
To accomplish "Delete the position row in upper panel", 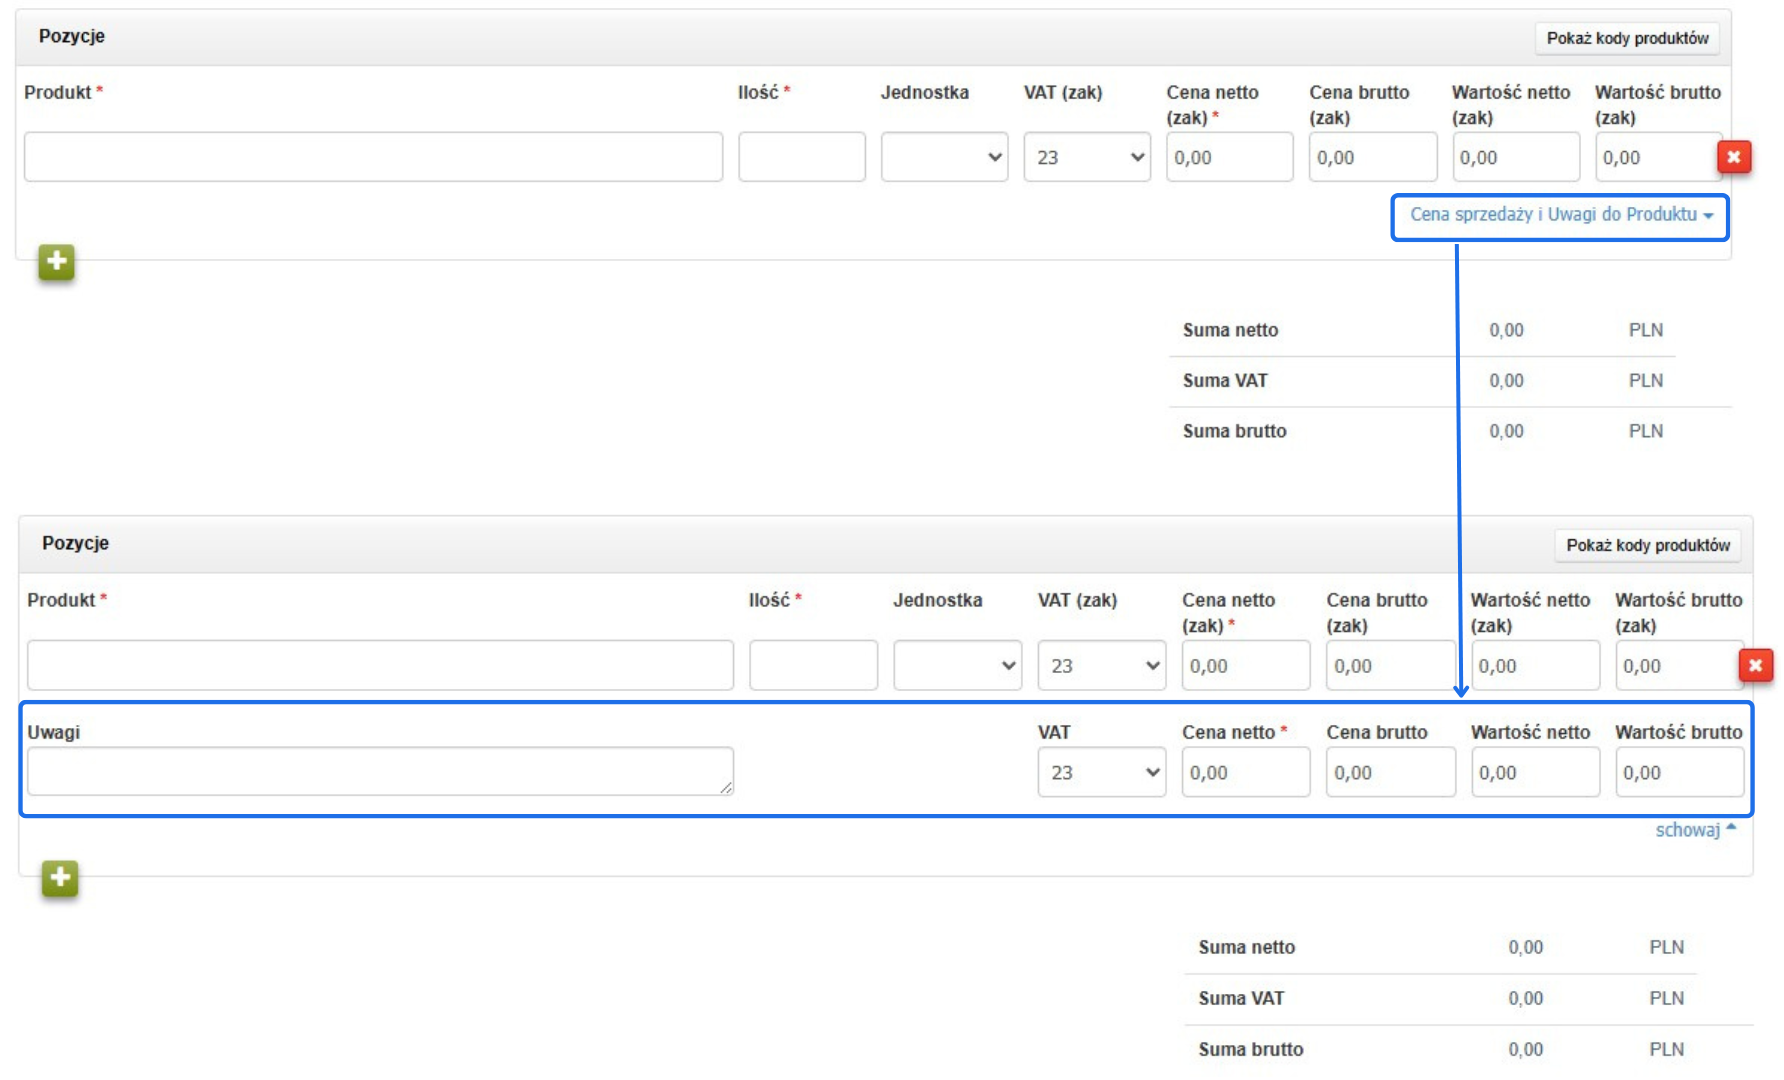I will [1733, 157].
